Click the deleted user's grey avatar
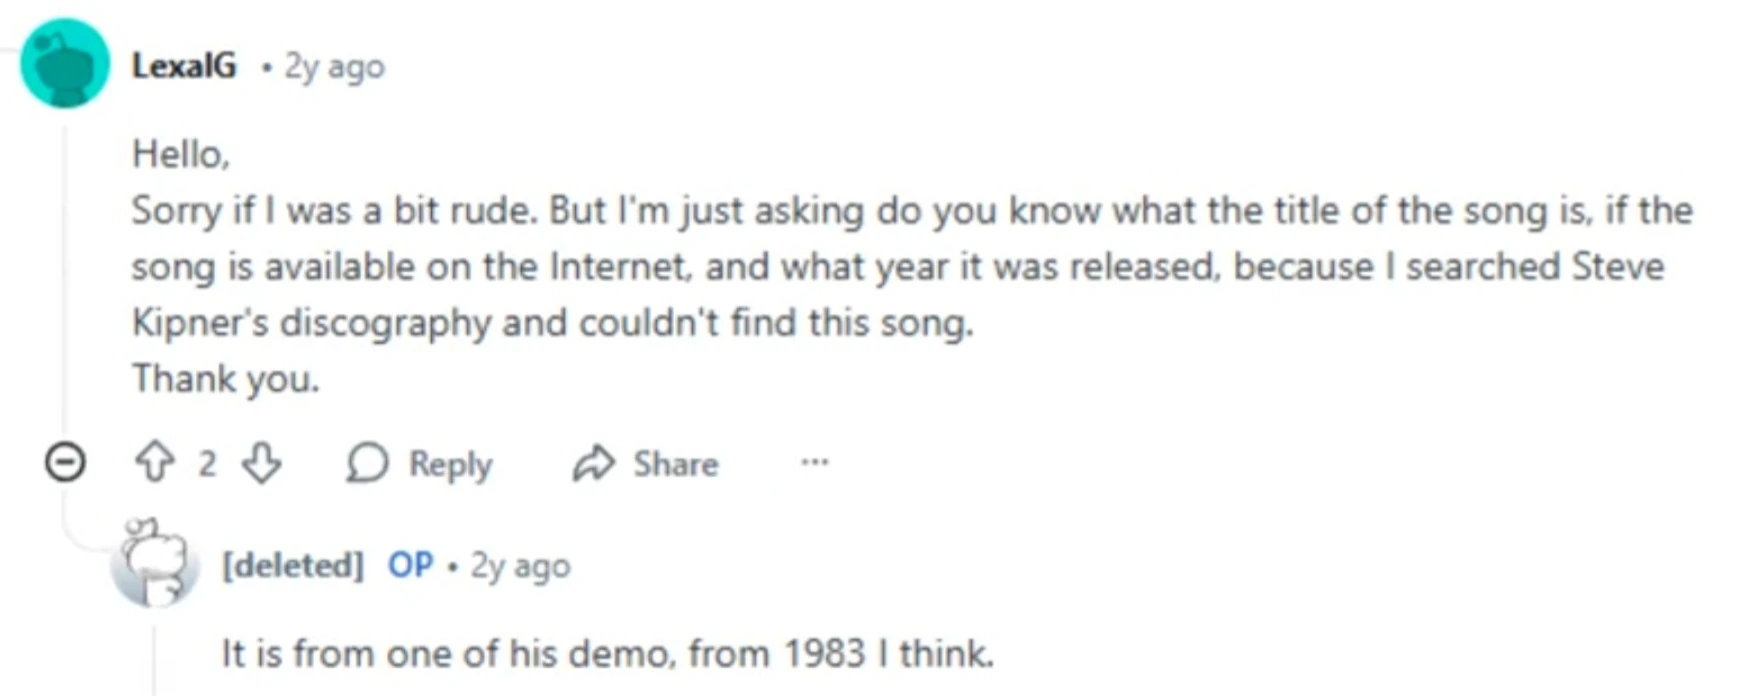The image size is (1739, 696). tap(154, 563)
